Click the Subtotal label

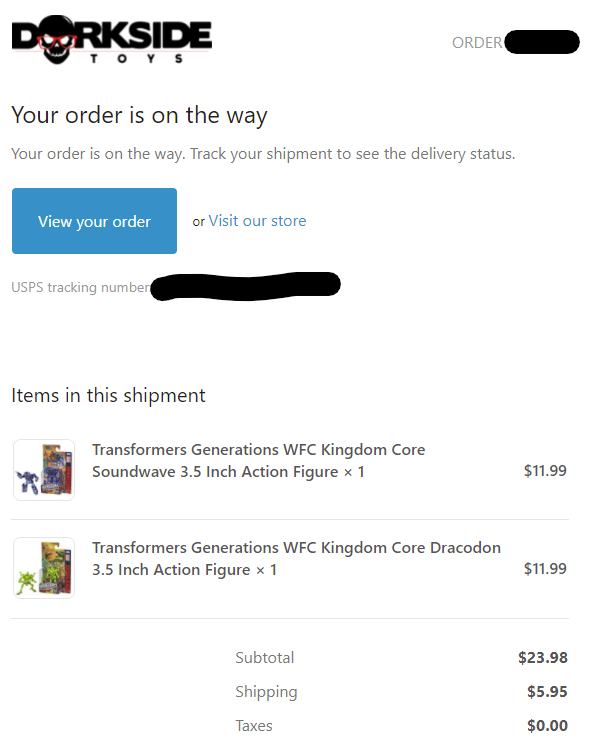point(265,658)
